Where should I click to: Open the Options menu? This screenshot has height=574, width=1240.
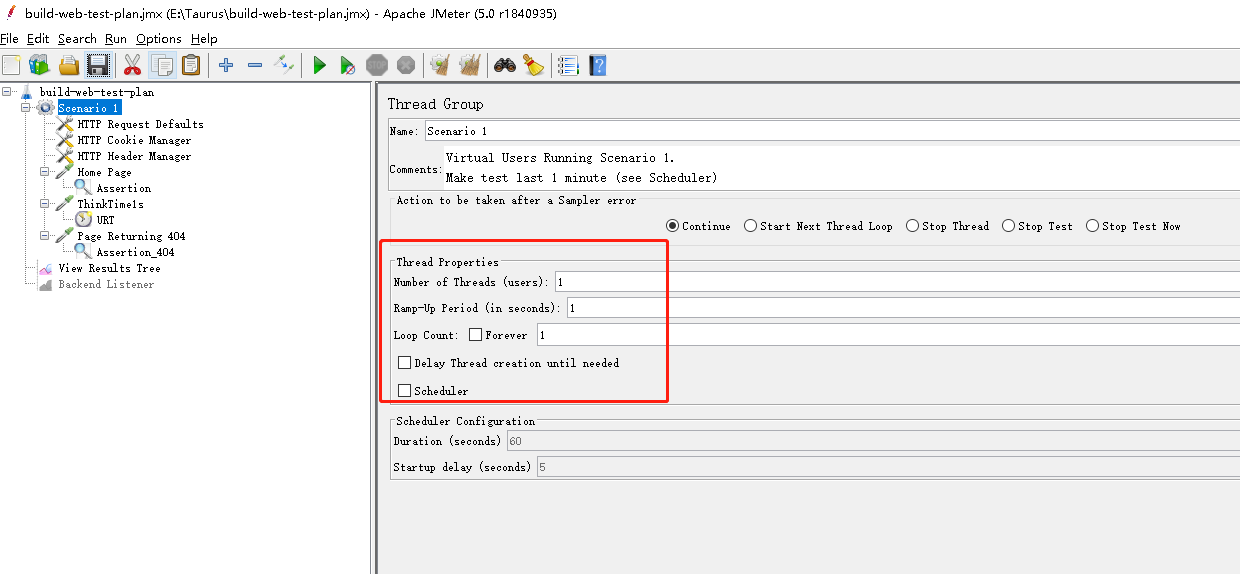point(159,39)
